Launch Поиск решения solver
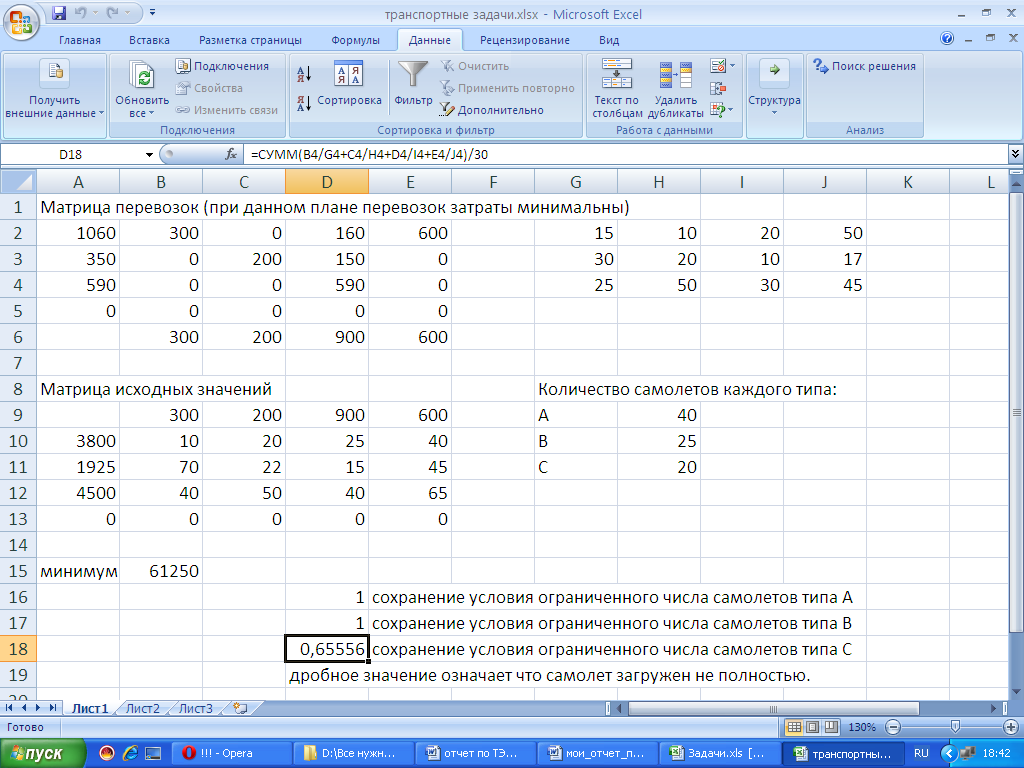 864,66
